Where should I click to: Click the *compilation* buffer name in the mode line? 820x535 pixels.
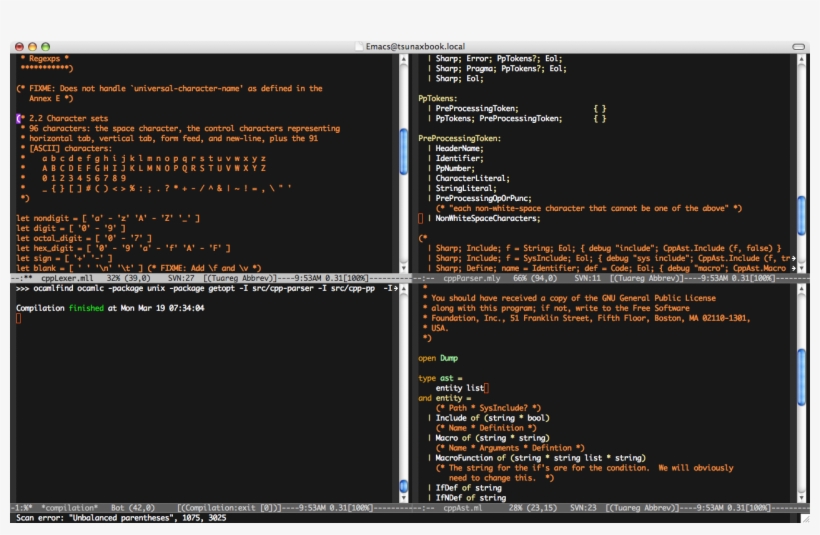tap(69, 507)
